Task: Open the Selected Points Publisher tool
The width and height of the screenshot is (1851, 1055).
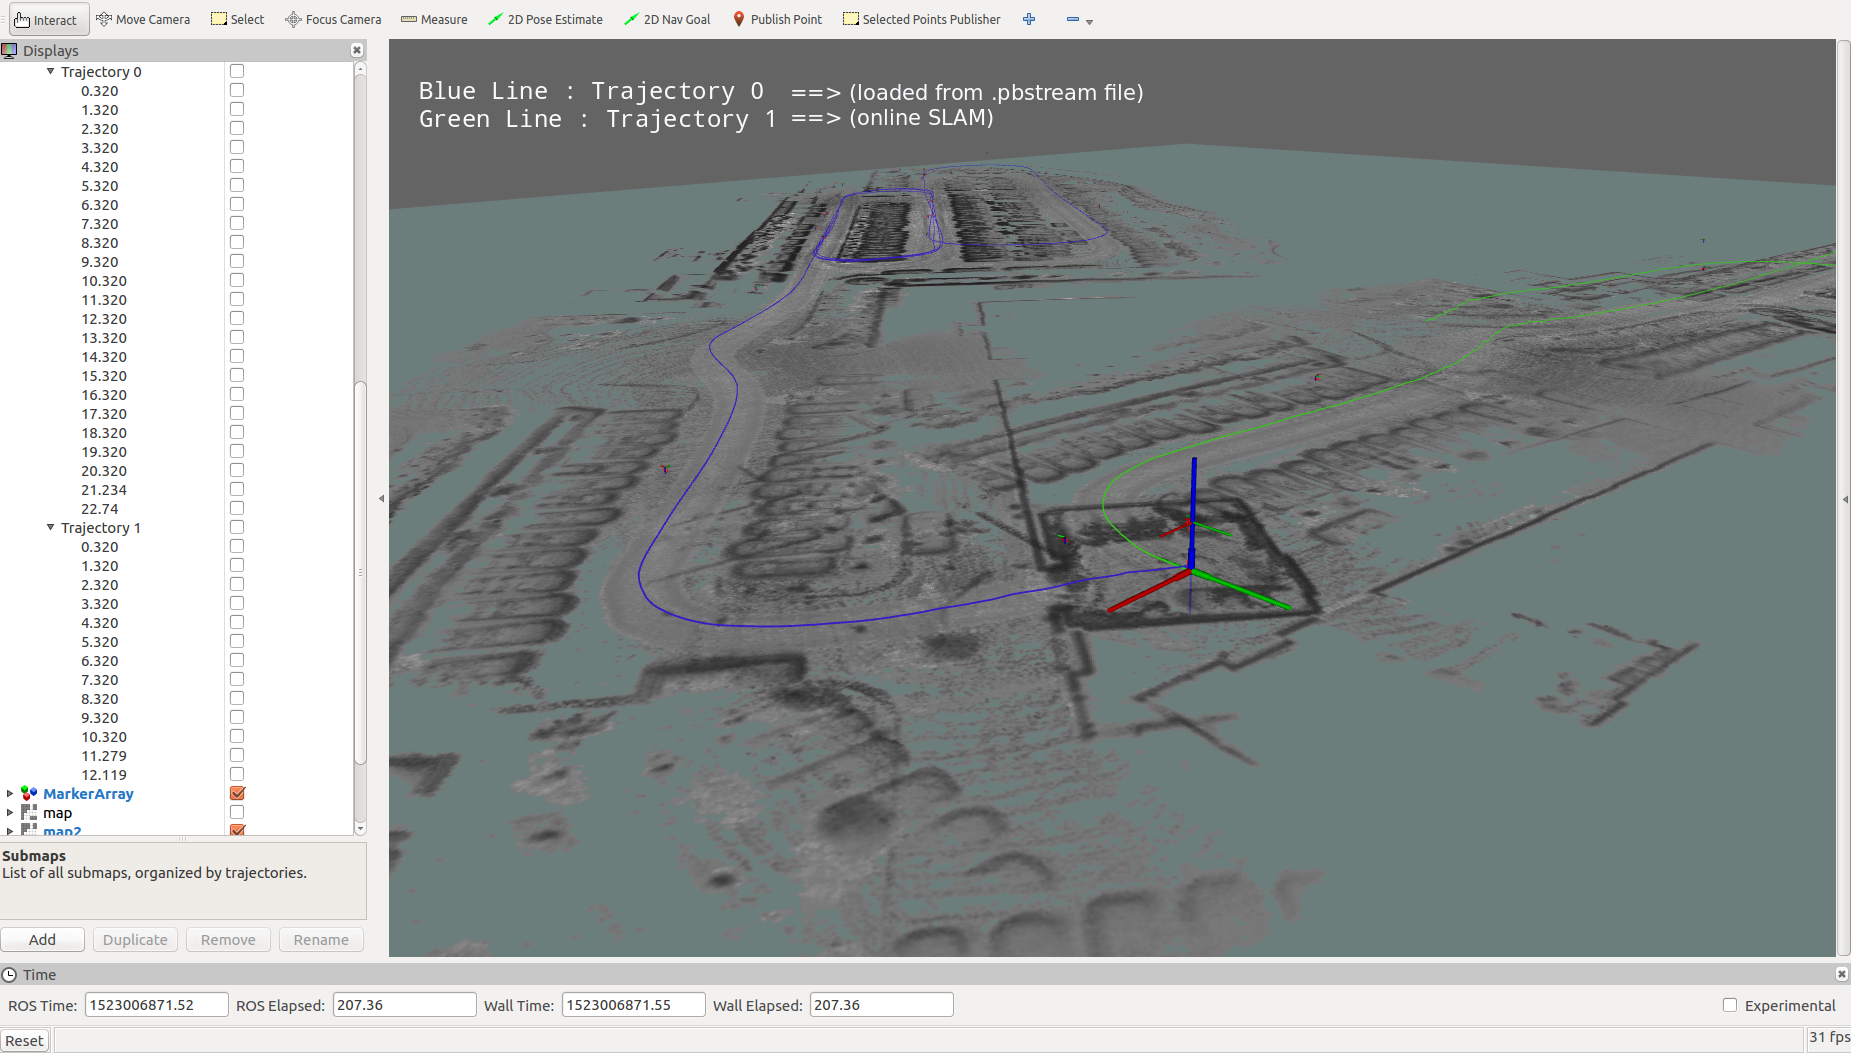Action: [x=920, y=19]
